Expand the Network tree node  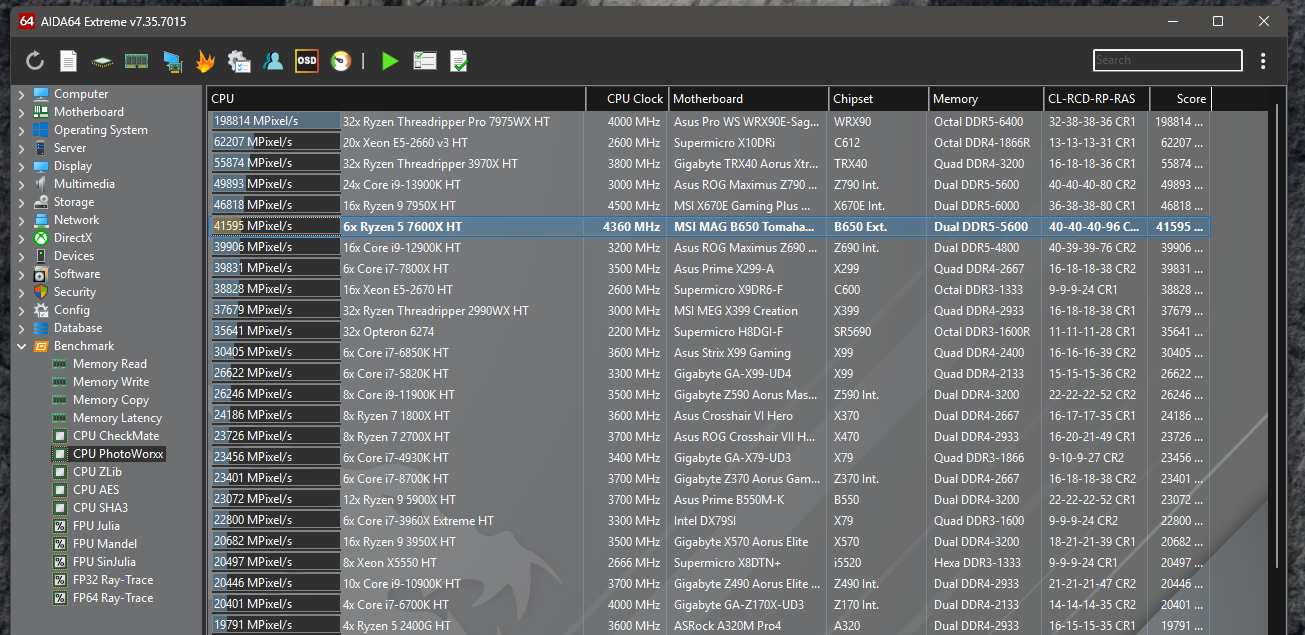pyautogui.click(x=22, y=220)
